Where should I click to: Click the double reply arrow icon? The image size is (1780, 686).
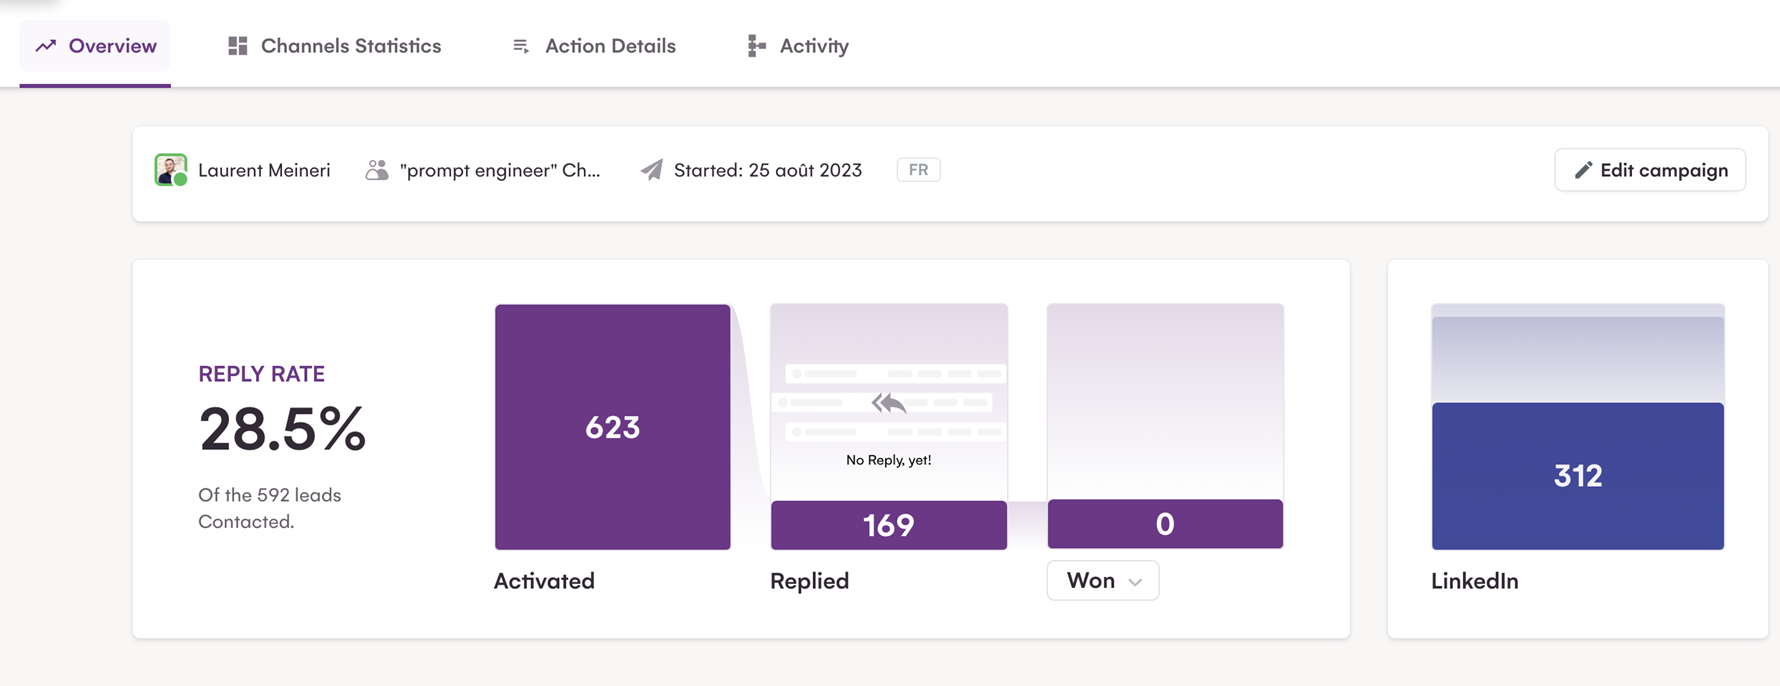pos(888,403)
